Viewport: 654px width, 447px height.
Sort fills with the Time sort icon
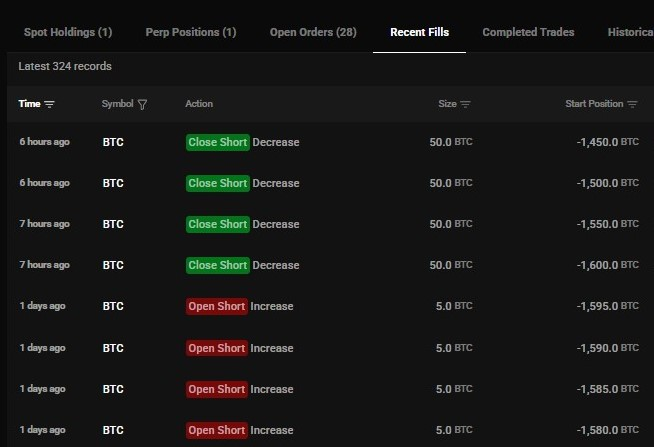point(49,104)
